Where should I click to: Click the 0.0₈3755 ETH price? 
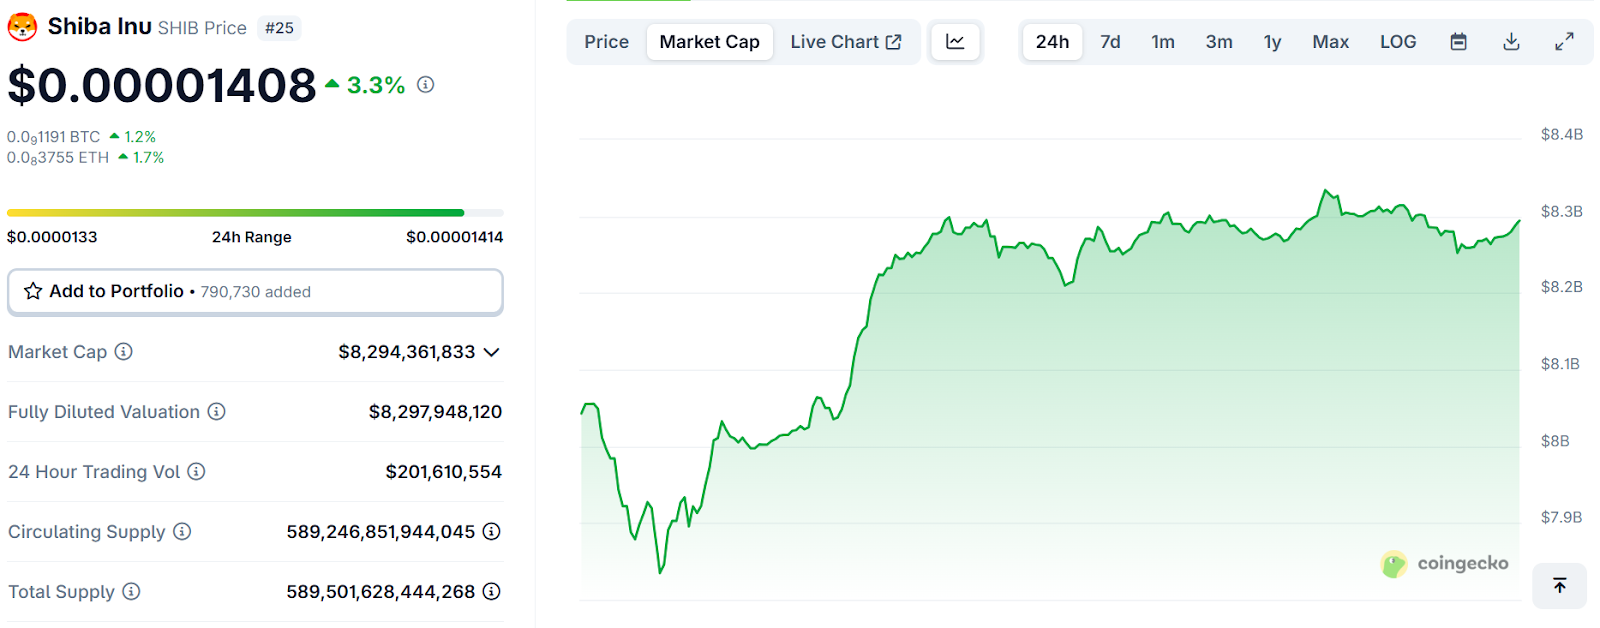[x=58, y=158]
